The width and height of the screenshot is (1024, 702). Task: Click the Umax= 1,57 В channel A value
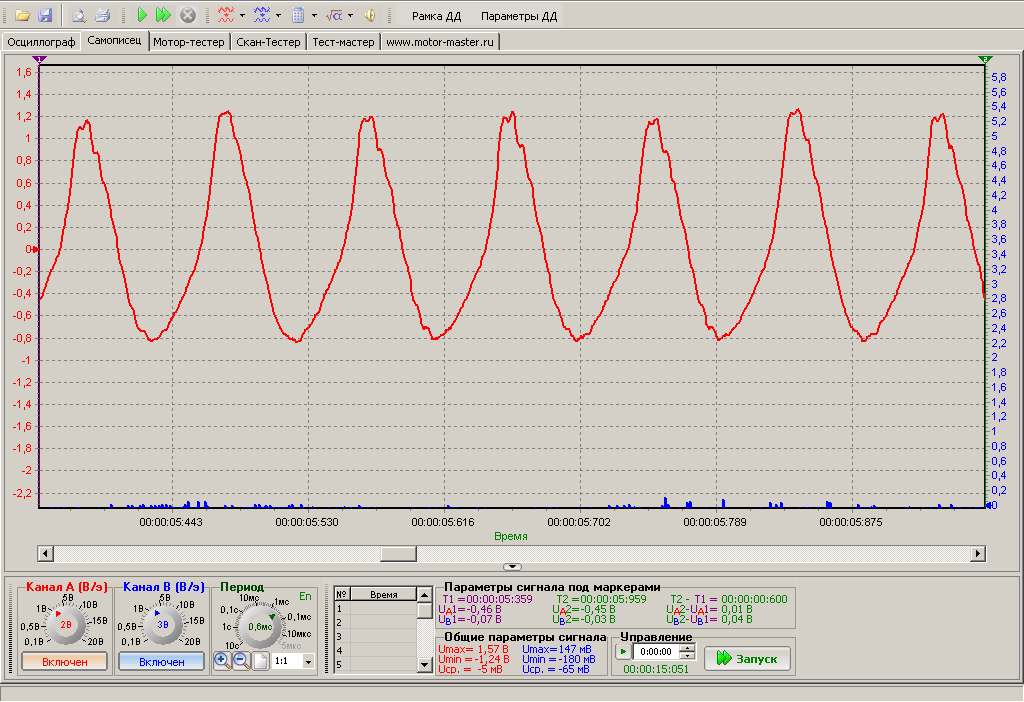[x=473, y=649]
